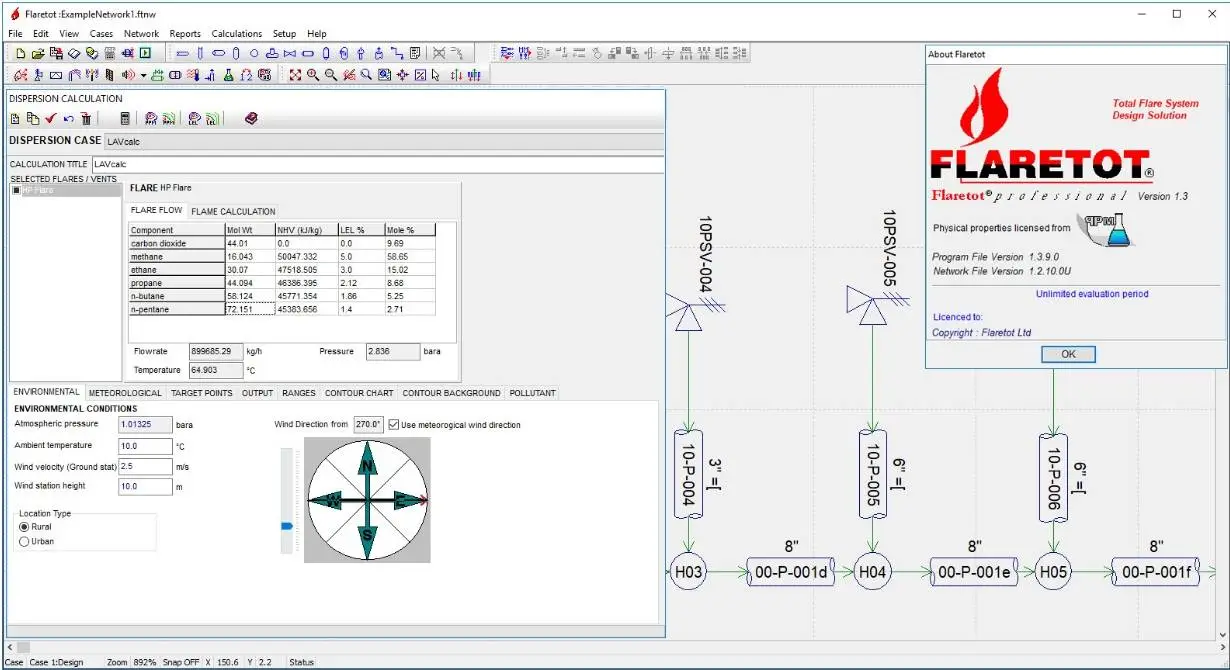The width and height of the screenshot is (1230, 670).
Task: Click the Wind station height field
Action: [144, 486]
